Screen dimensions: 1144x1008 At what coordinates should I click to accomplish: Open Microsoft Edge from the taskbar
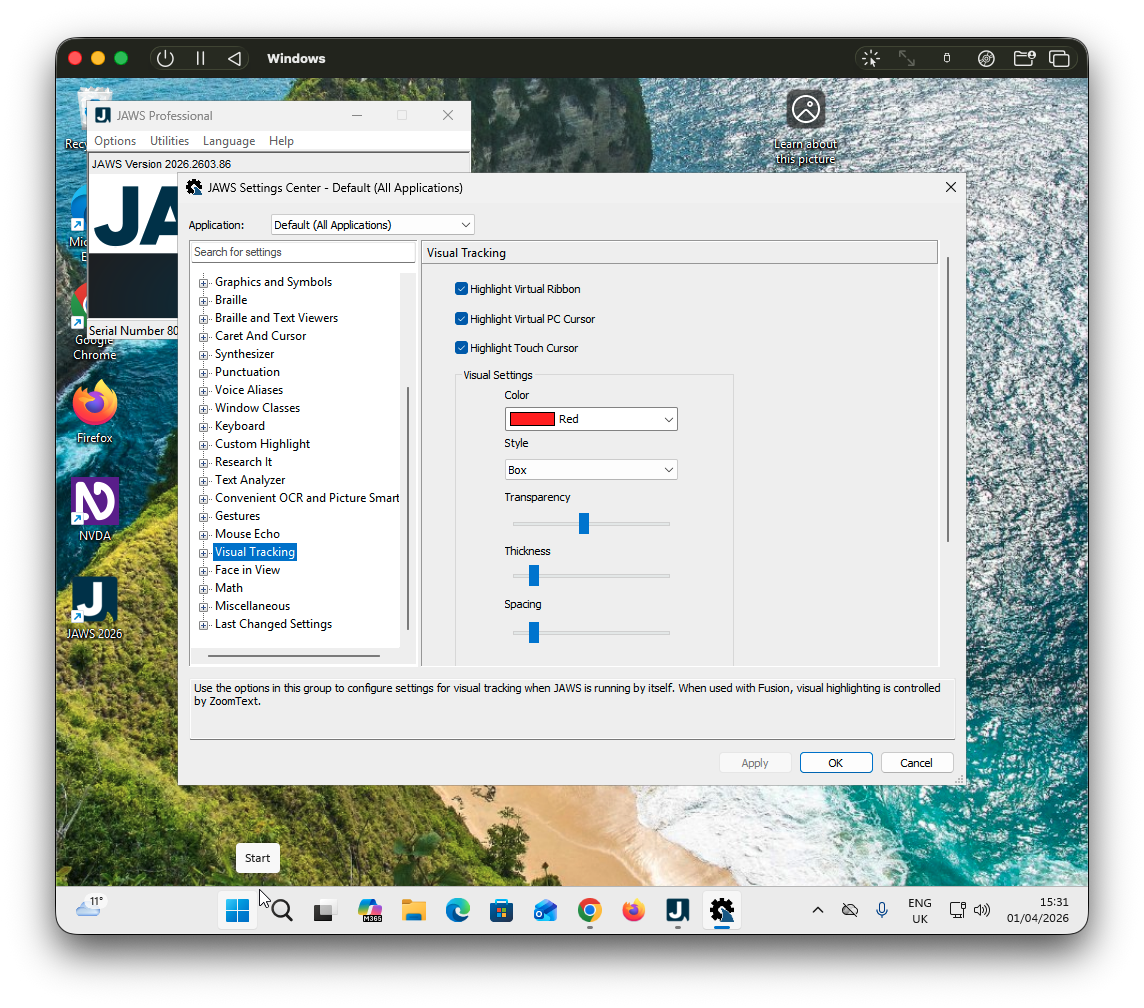[457, 911]
